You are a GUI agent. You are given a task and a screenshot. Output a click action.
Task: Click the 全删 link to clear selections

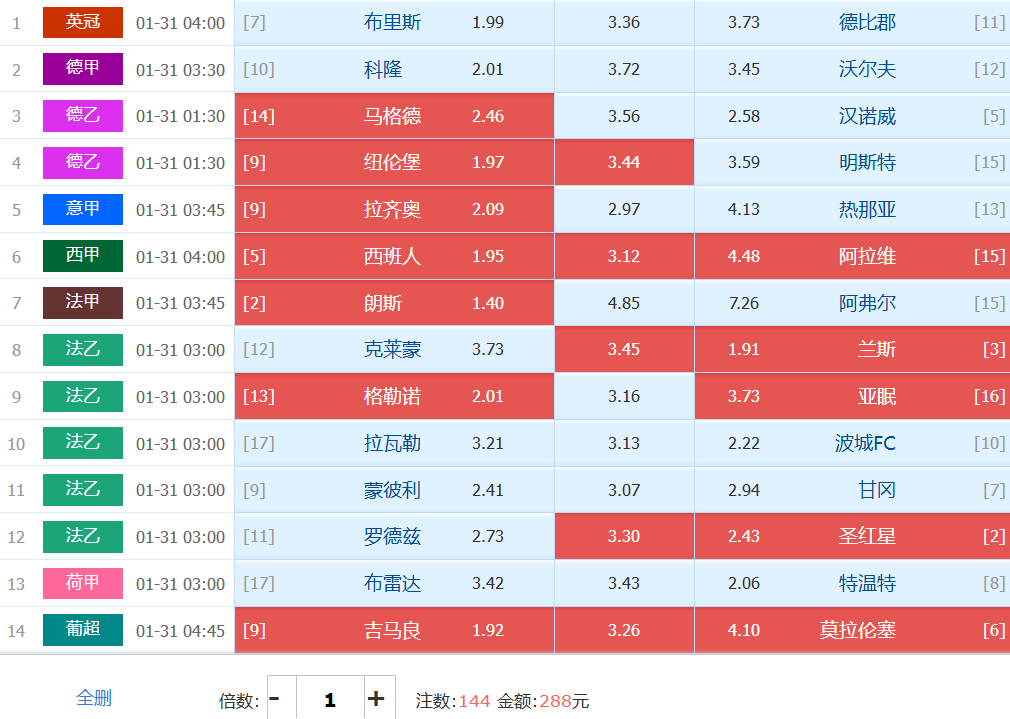(94, 698)
